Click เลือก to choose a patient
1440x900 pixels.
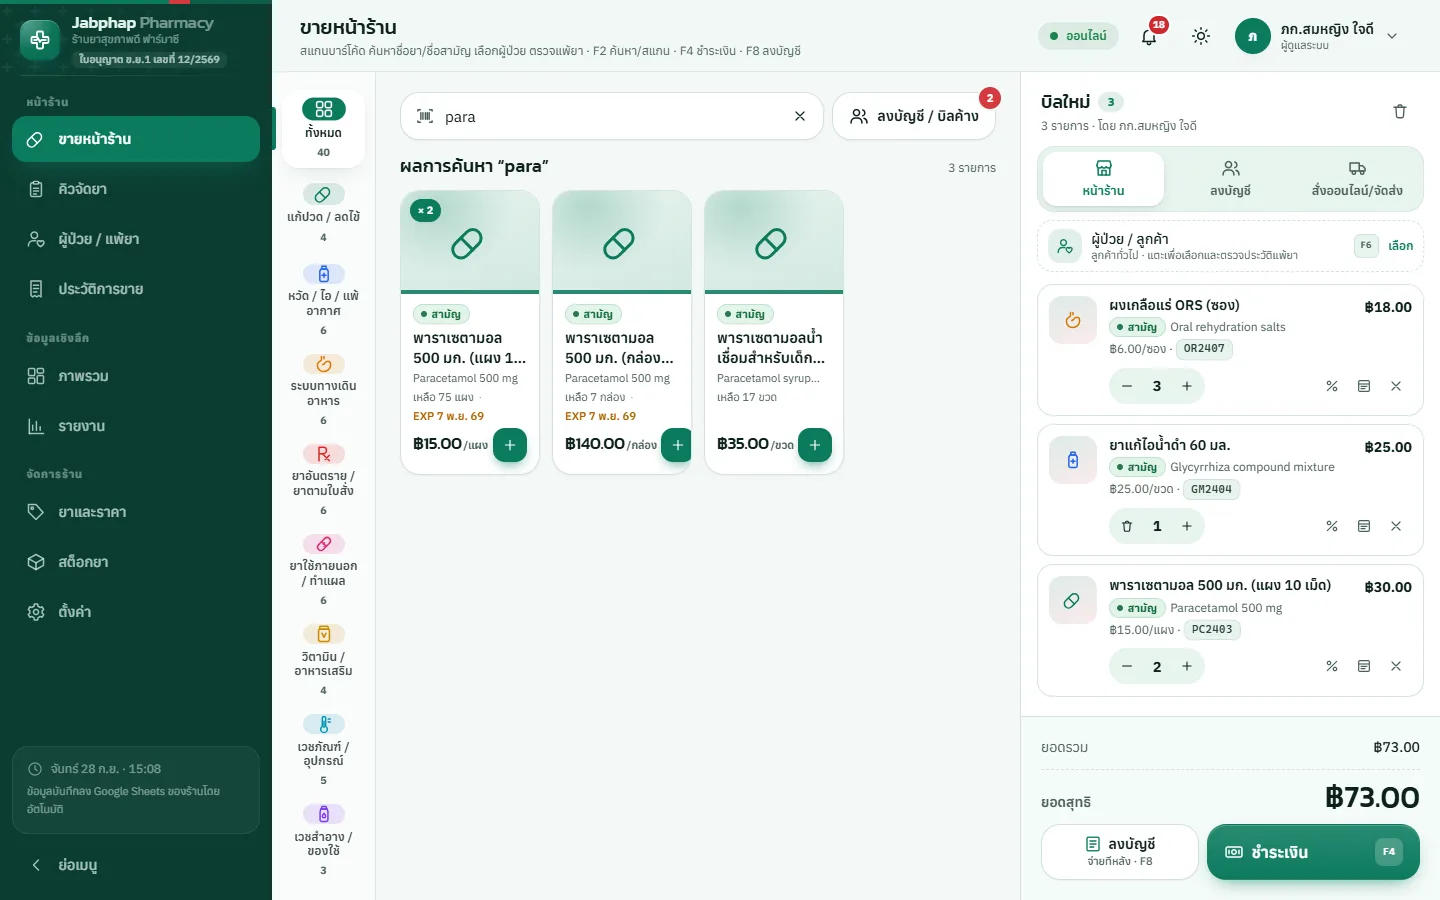tap(1400, 245)
